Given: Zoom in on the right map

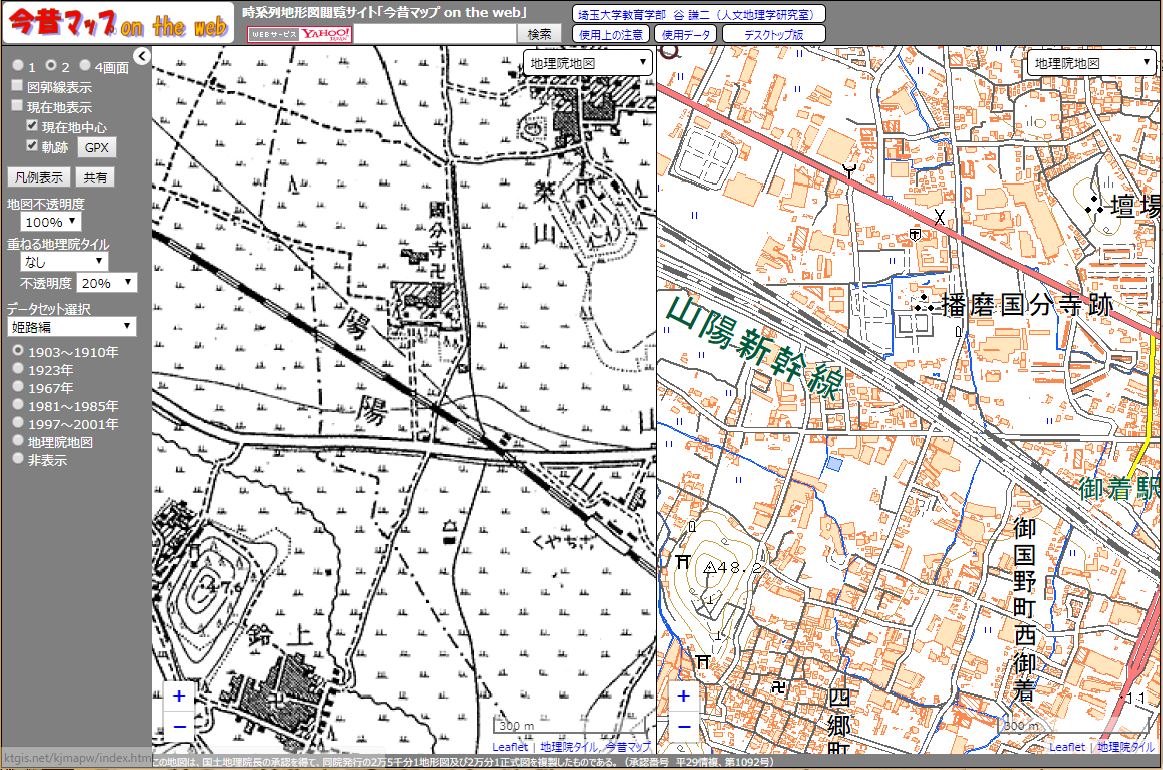Looking at the screenshot, I should coord(684,696).
